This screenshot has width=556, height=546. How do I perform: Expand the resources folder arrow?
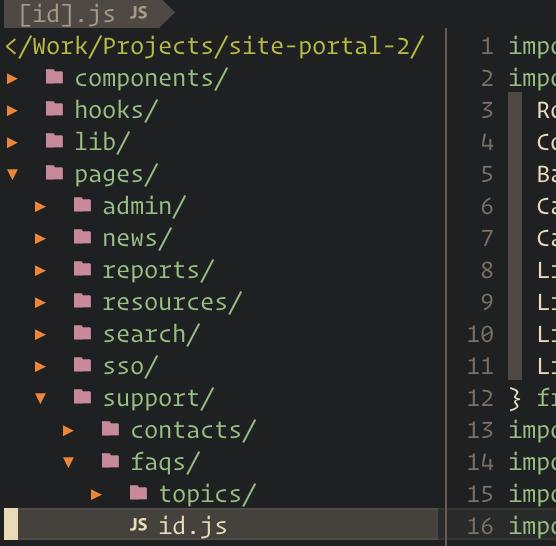[40, 302]
